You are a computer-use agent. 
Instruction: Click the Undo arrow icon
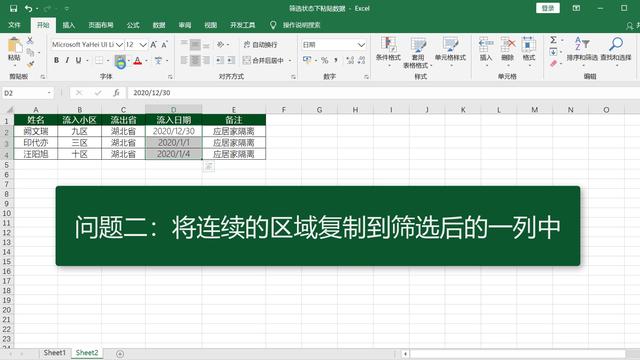tap(28, 8)
